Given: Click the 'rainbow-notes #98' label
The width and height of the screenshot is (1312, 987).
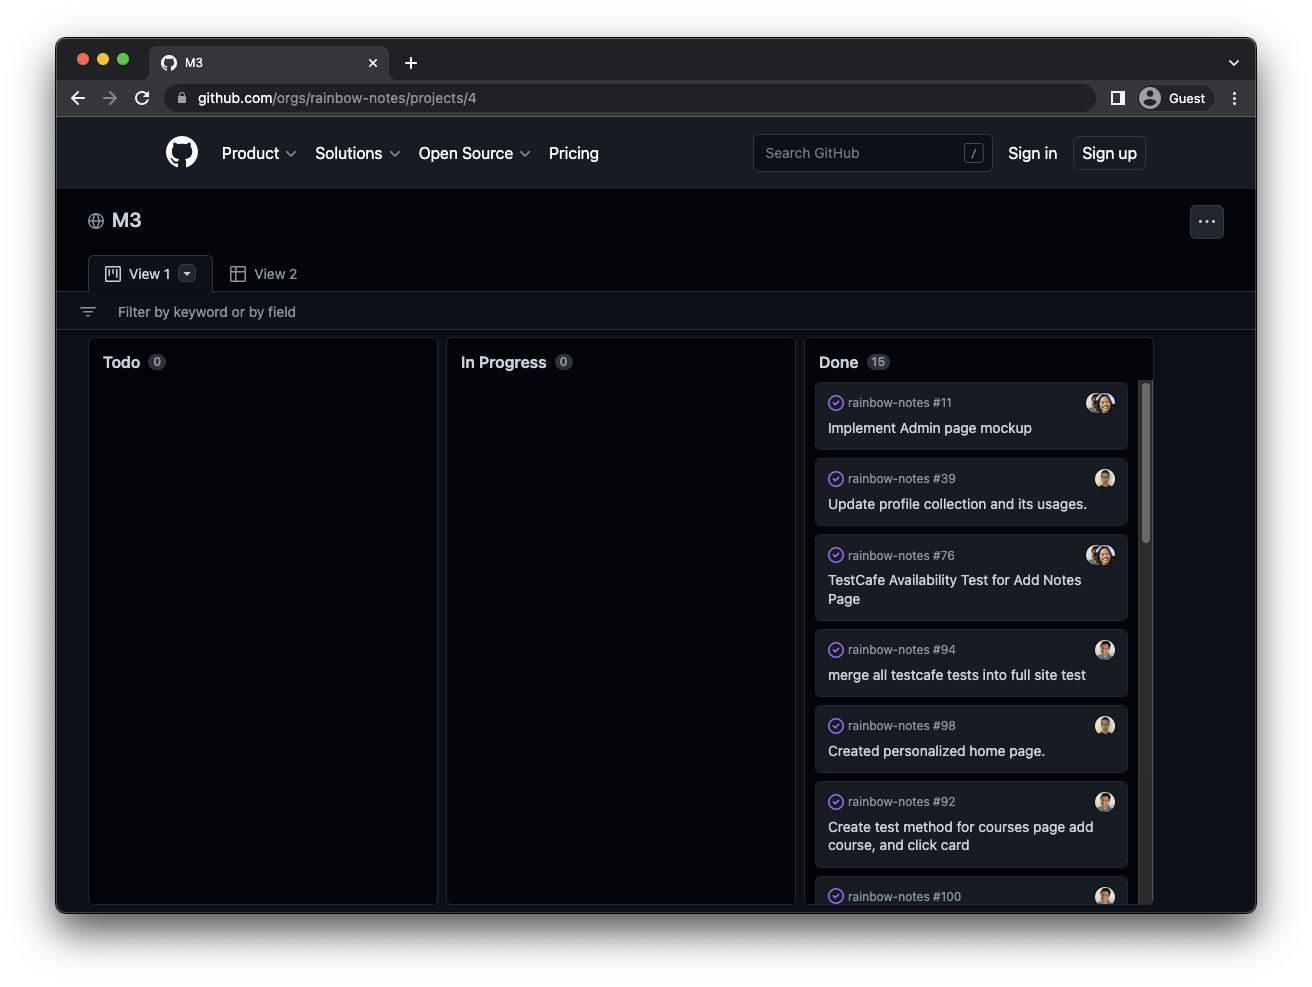Looking at the screenshot, I should click(x=902, y=726).
